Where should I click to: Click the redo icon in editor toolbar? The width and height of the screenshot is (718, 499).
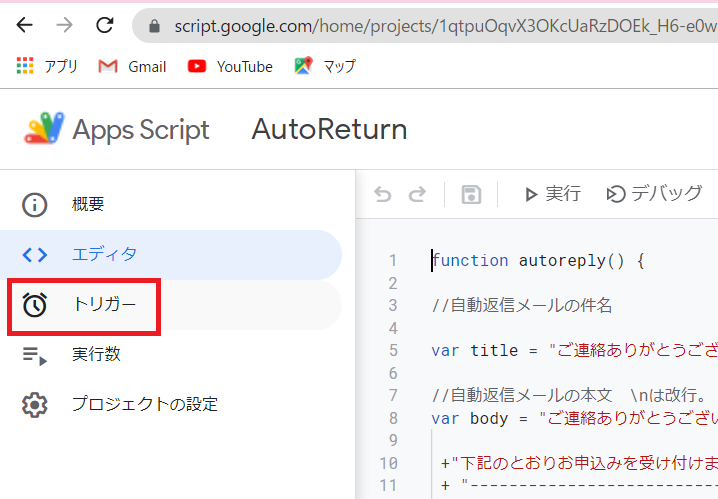pos(417,195)
